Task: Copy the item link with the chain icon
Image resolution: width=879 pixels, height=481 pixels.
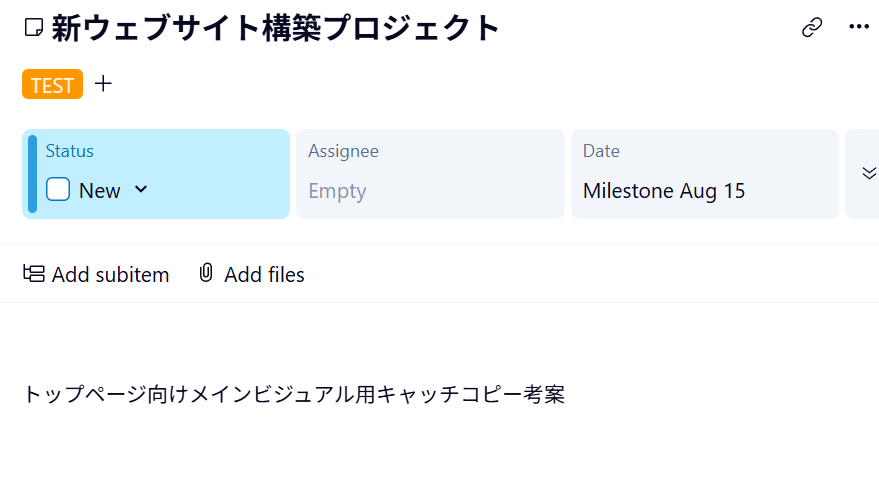Action: (x=812, y=28)
